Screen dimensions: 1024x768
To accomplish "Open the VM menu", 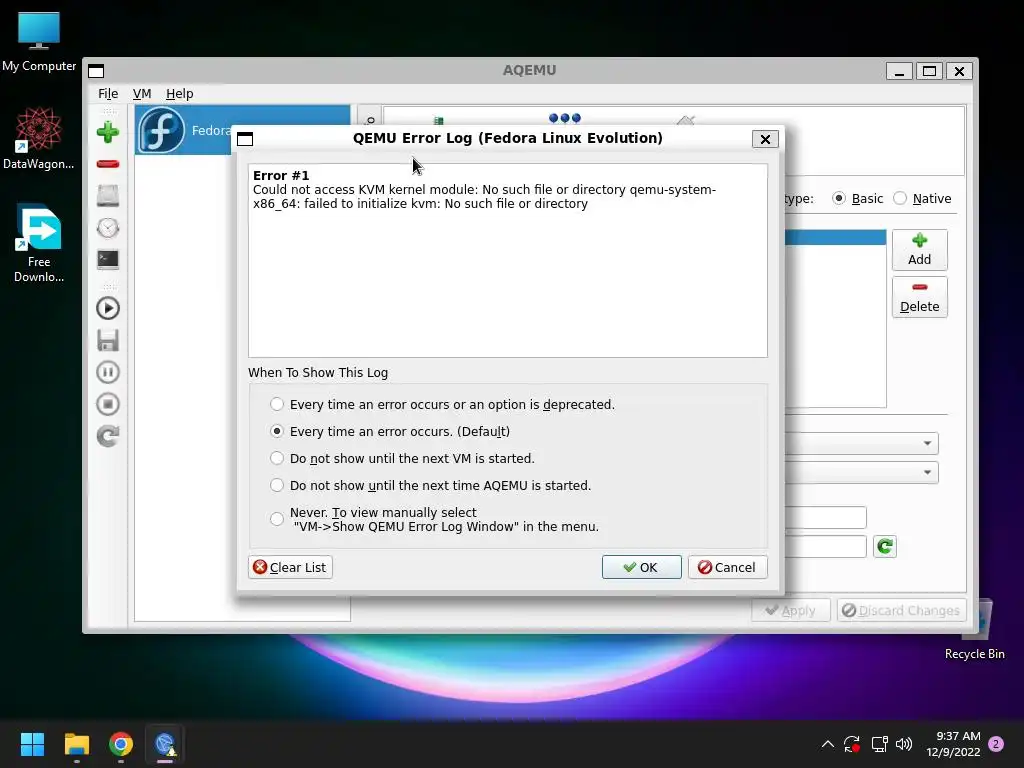I will point(142,93).
